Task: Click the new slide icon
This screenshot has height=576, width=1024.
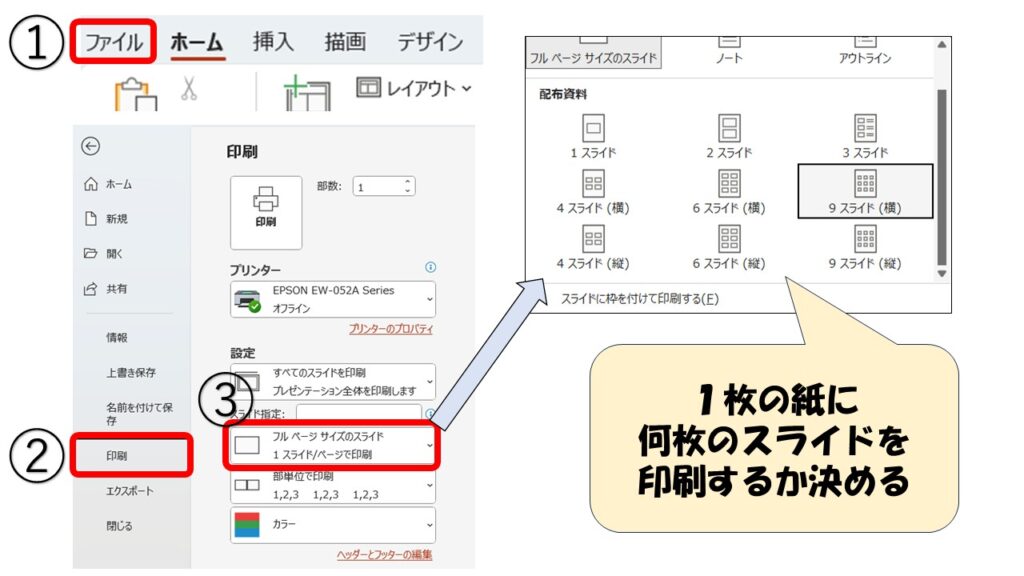Action: tap(307, 93)
